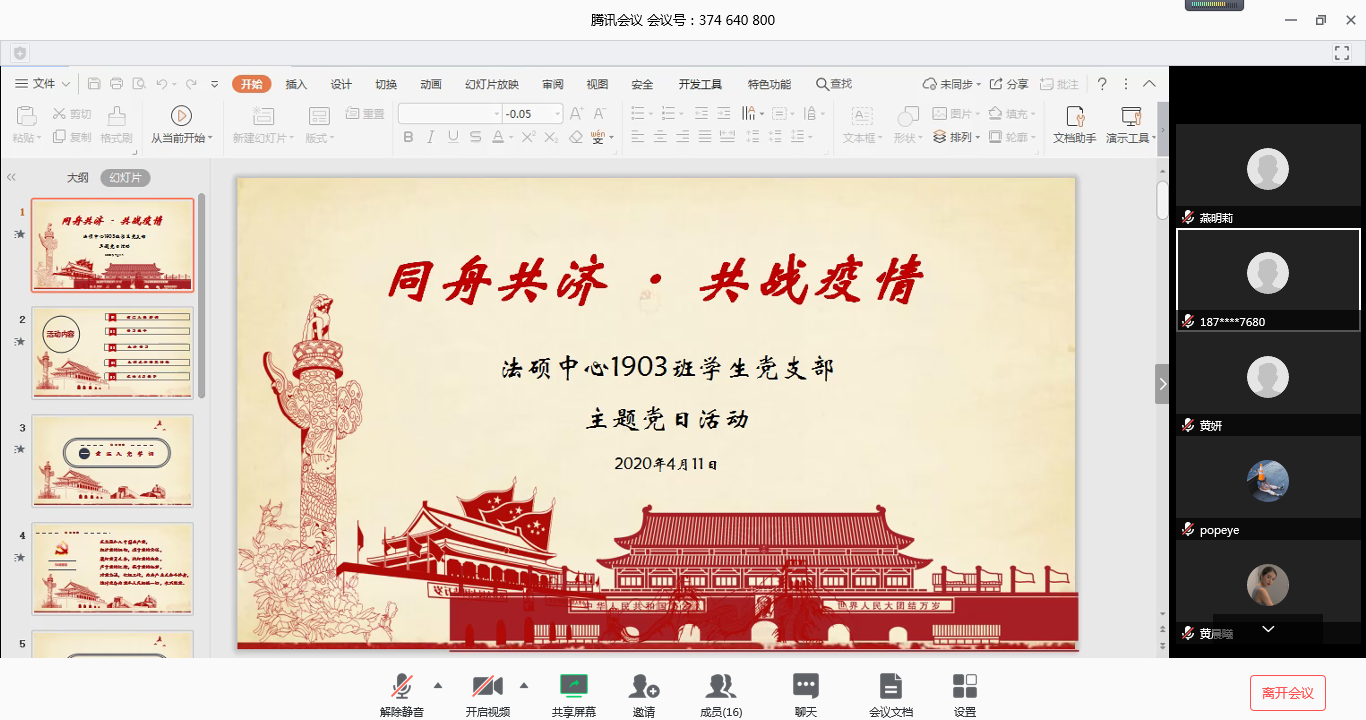1366x720 pixels.
Task: Expand video options arrow beside 开启视频
Action: pos(523,685)
